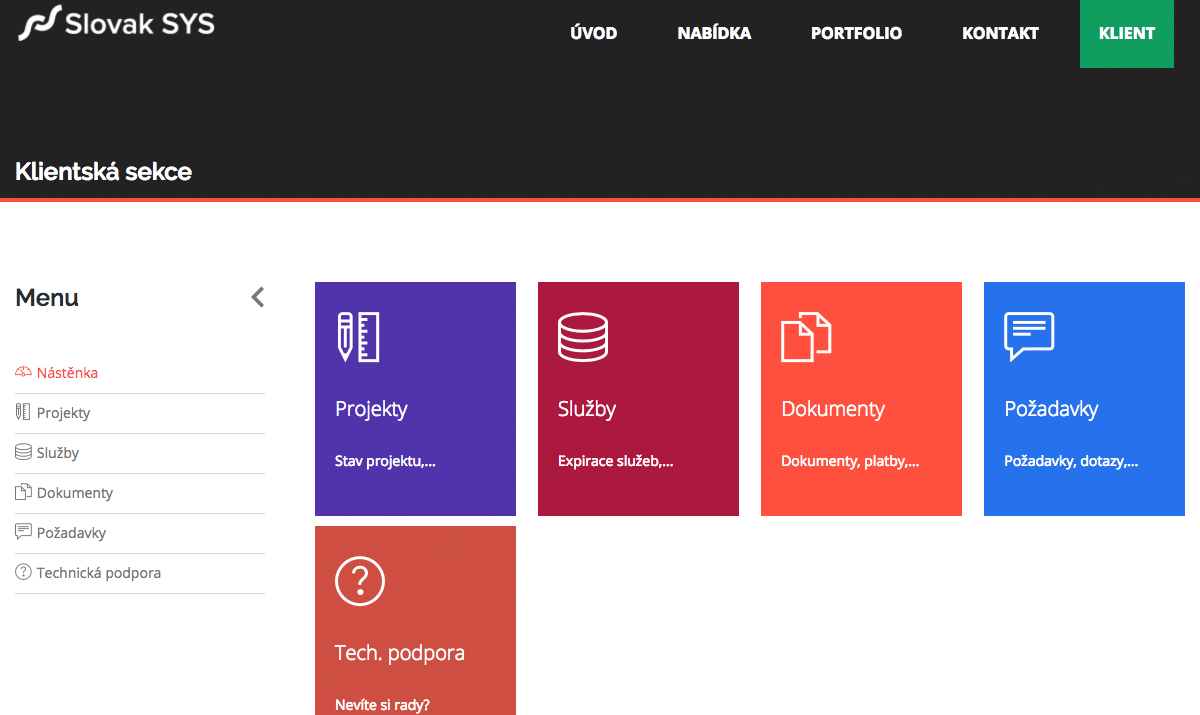
Task: Go to NABÍDKA in top navigation
Action: click(x=714, y=33)
